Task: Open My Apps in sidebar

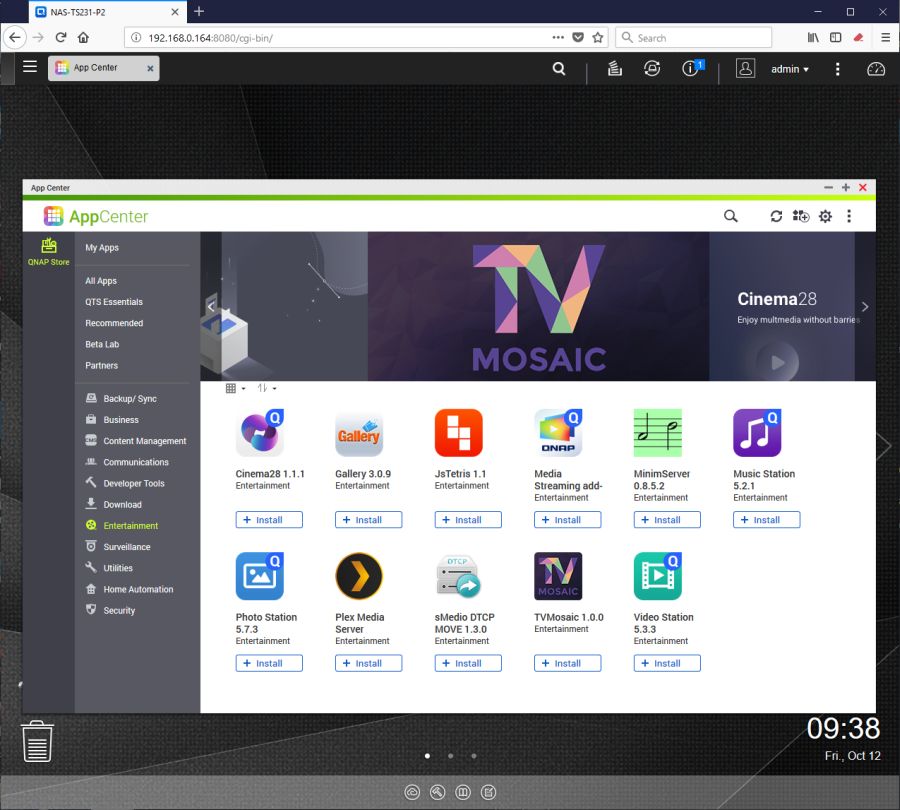Action: pos(102,247)
